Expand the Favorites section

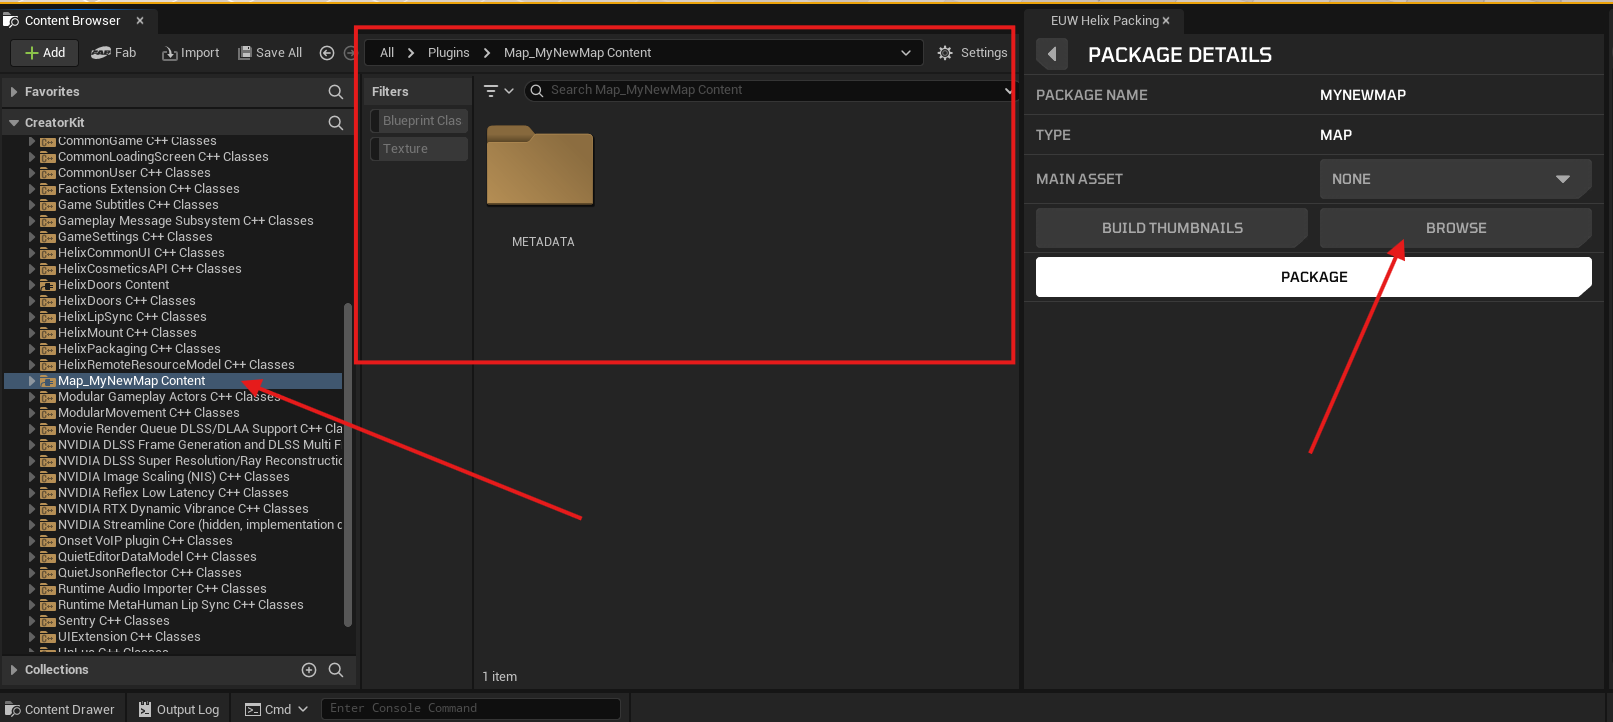pyautogui.click(x=14, y=92)
